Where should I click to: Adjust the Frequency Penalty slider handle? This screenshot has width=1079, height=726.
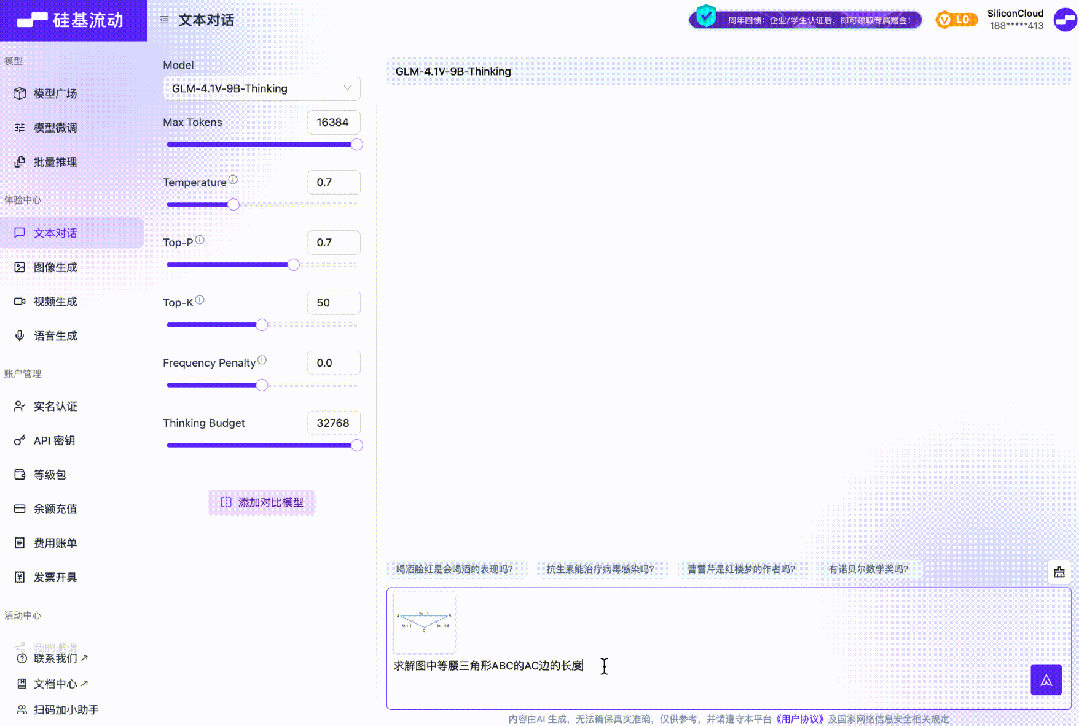click(262, 385)
